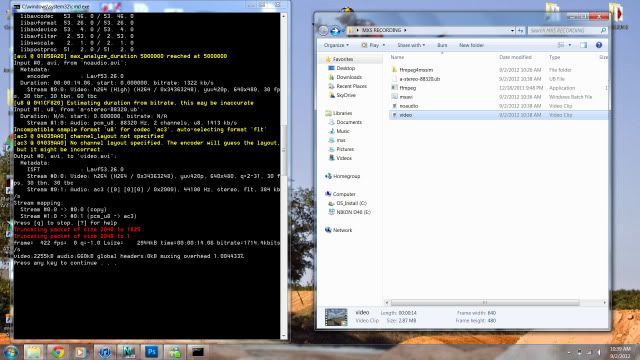Click the search magnifier icon in Explorer
This screenshot has width=640, height=360.
tap(603, 31)
